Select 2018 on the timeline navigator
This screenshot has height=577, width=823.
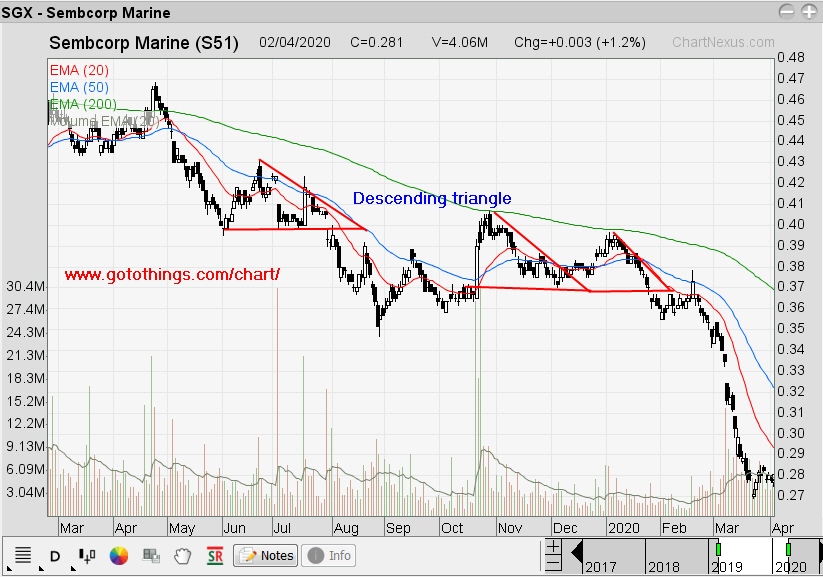click(x=663, y=567)
